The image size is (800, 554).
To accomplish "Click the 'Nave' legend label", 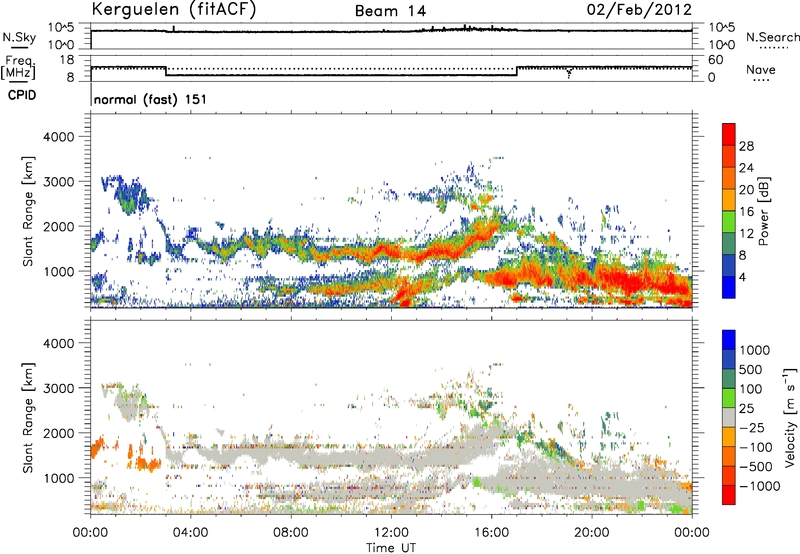I will point(761,69).
